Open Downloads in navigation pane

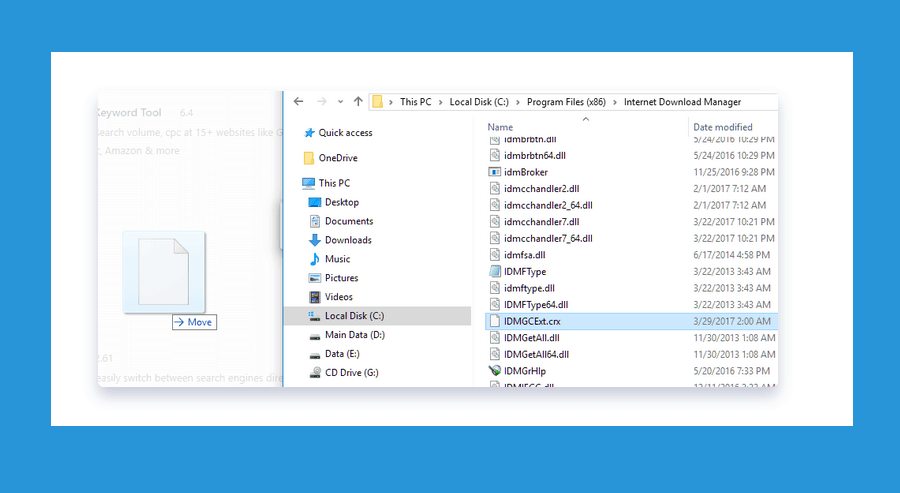coord(348,240)
